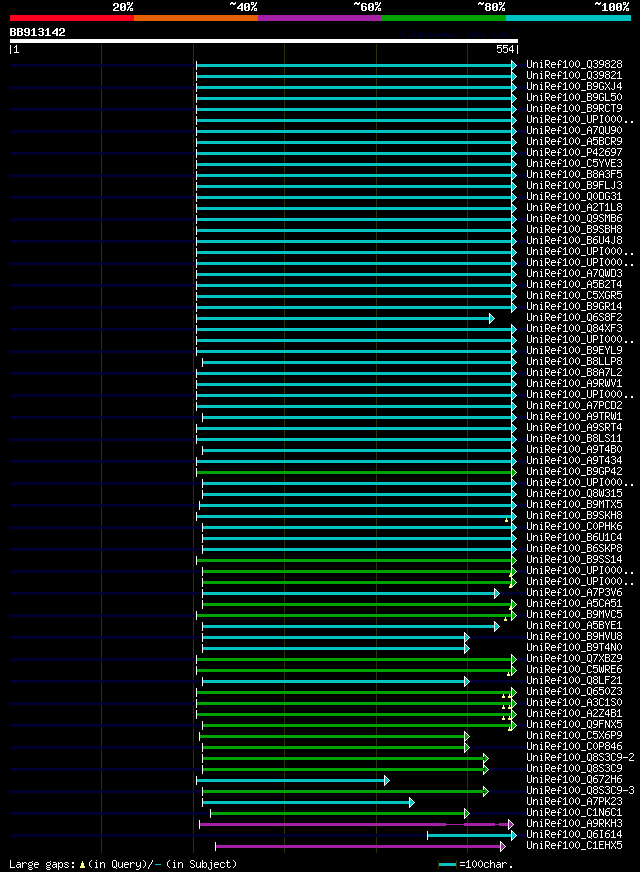This screenshot has height=872, width=640.
Task: Select the UniRef100_B9FLJ3 label
Action: coord(574,186)
